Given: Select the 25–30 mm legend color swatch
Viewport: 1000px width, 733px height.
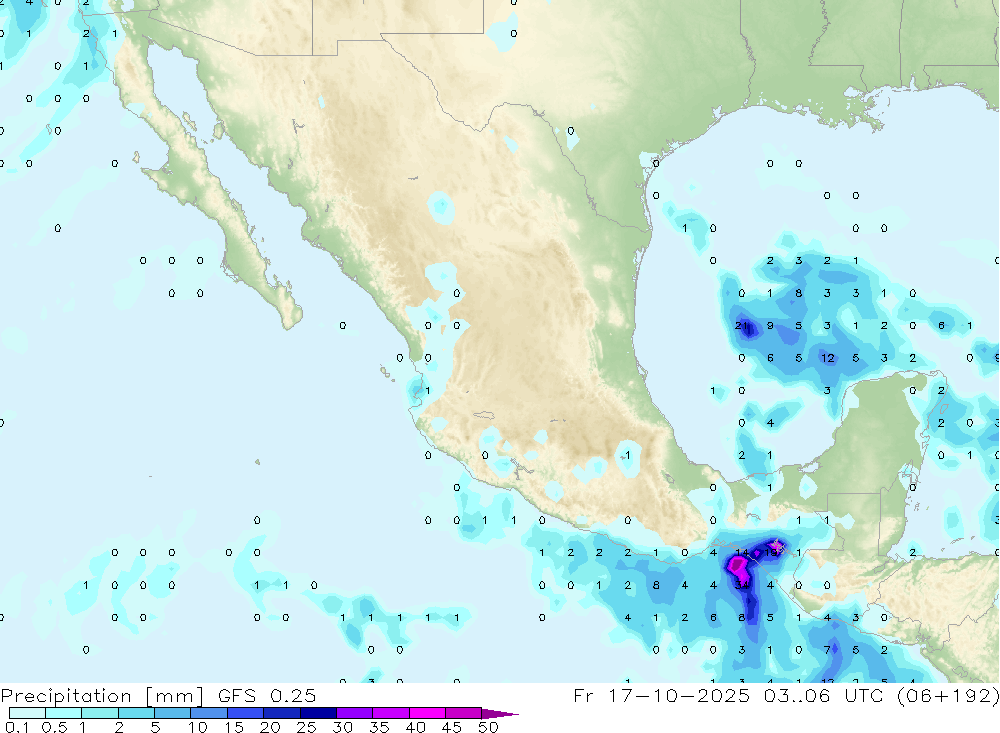Looking at the screenshot, I should click(318, 713).
